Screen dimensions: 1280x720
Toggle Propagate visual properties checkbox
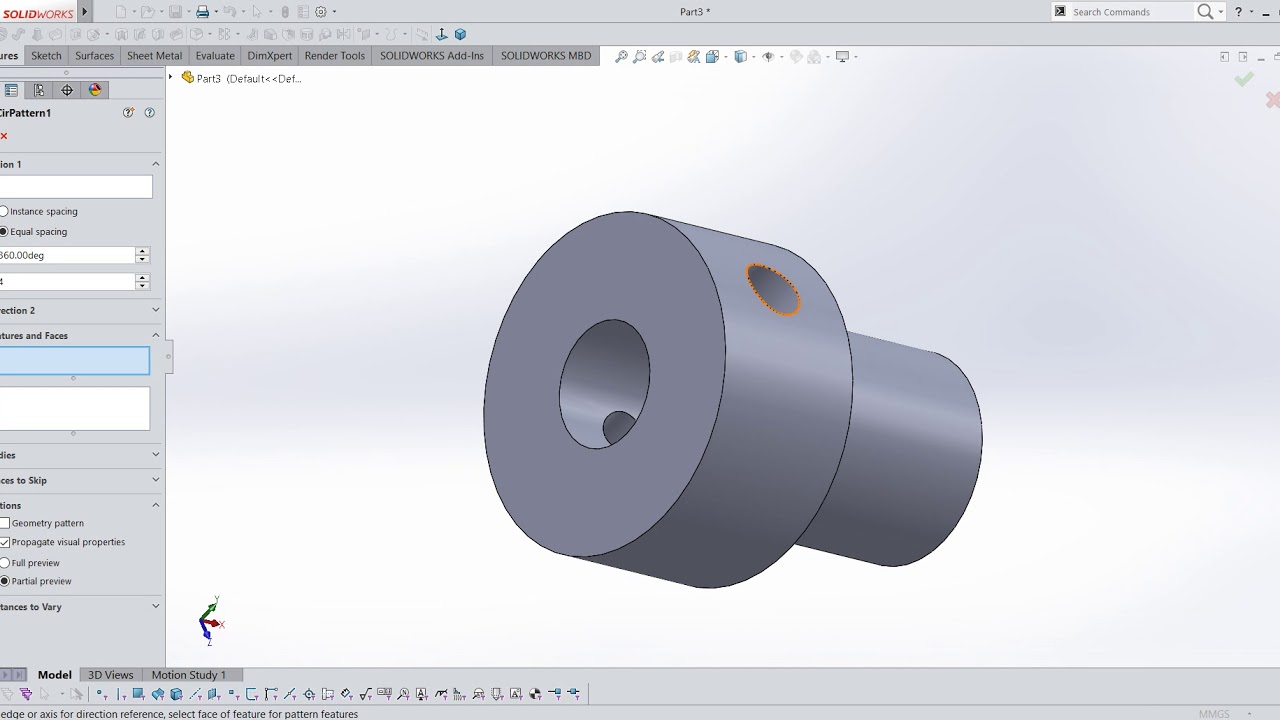(x=5, y=542)
